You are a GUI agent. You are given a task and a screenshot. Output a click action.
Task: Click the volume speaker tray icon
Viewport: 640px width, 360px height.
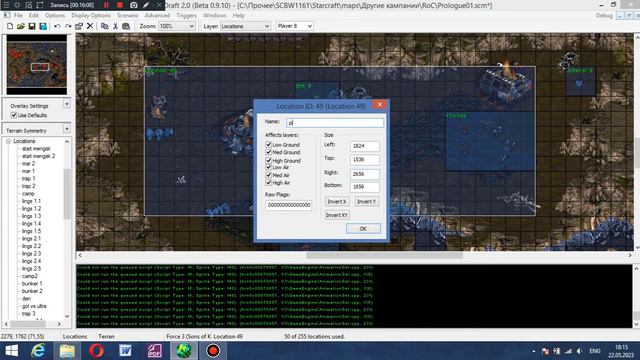(579, 351)
